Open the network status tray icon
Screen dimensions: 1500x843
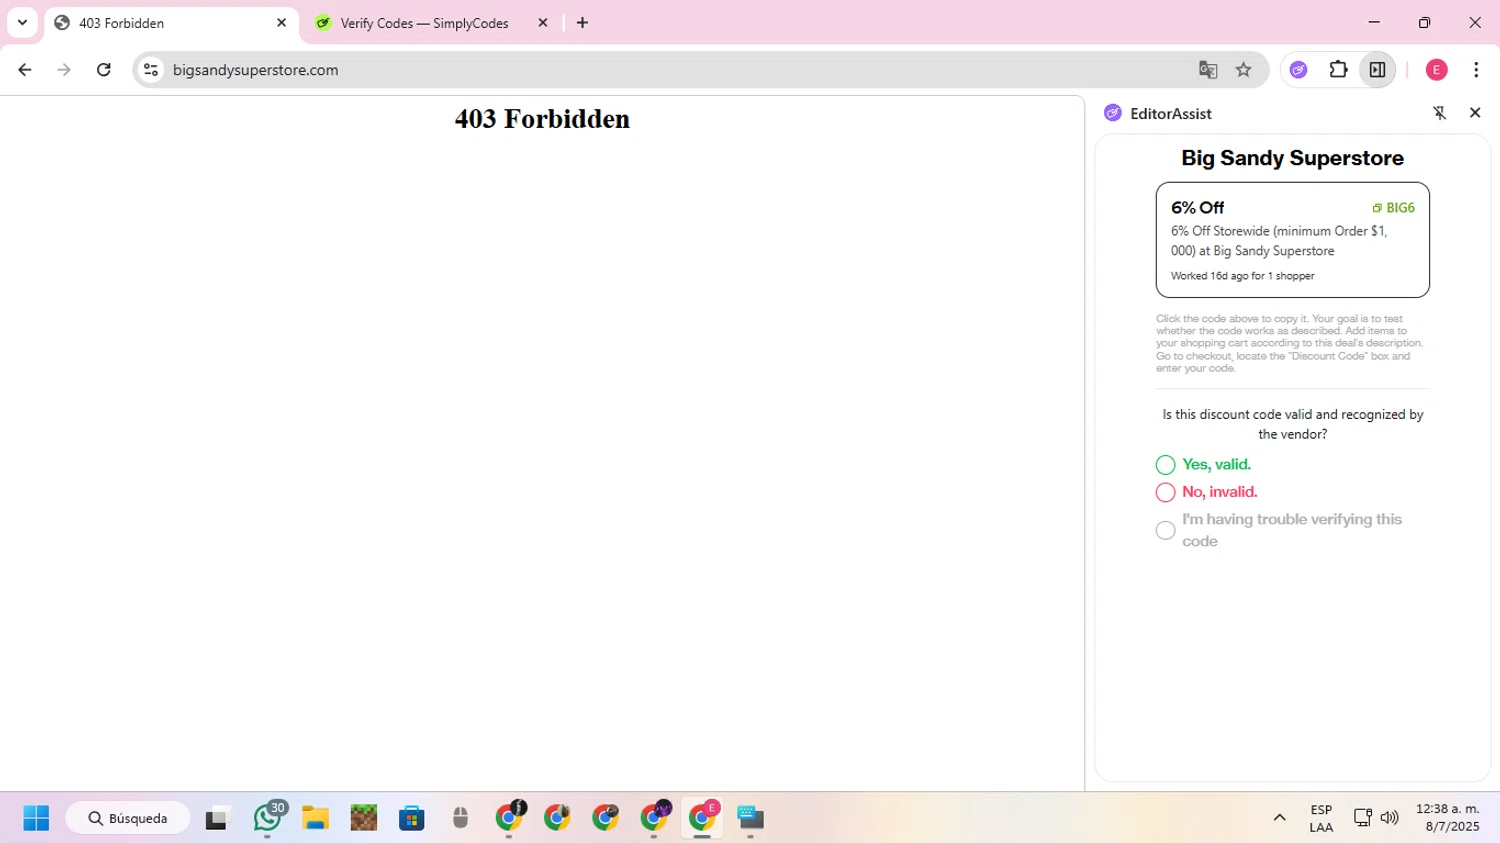(1362, 818)
